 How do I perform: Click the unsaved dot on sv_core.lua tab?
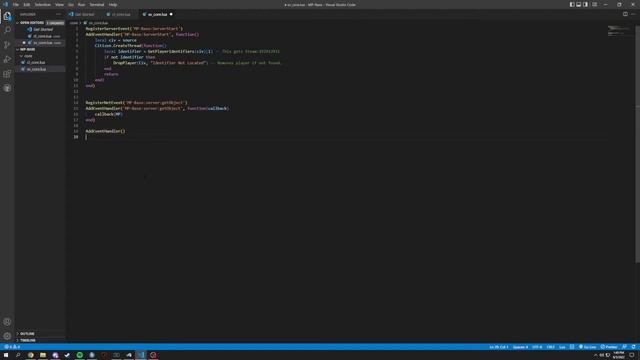tap(171, 14)
